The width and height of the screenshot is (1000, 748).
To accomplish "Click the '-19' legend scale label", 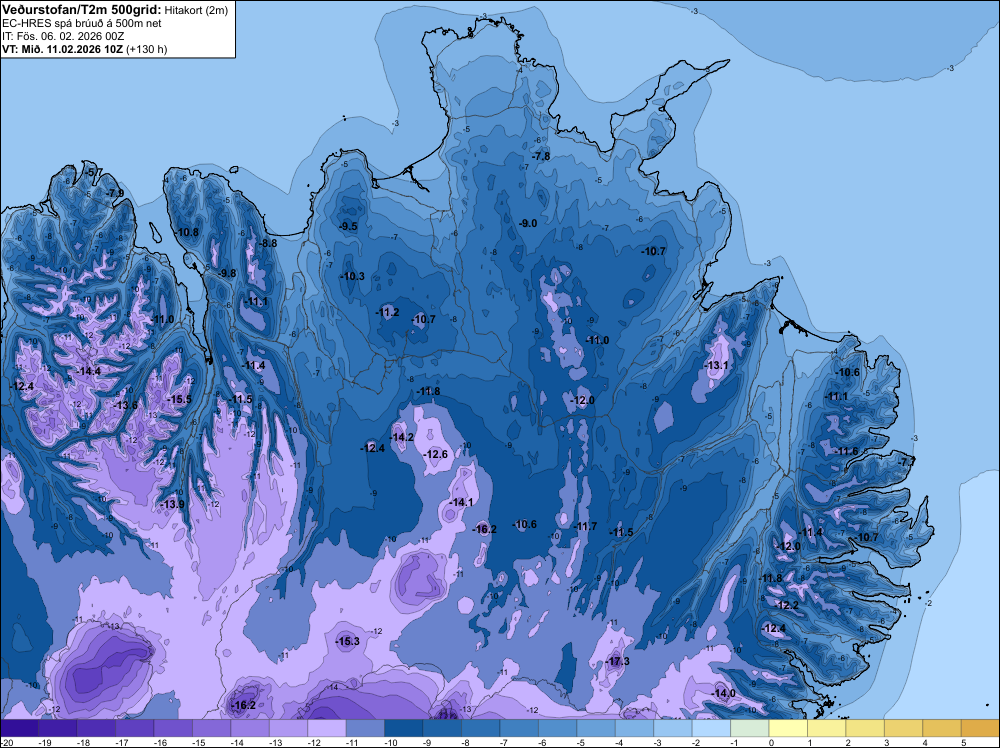I will pos(45,743).
